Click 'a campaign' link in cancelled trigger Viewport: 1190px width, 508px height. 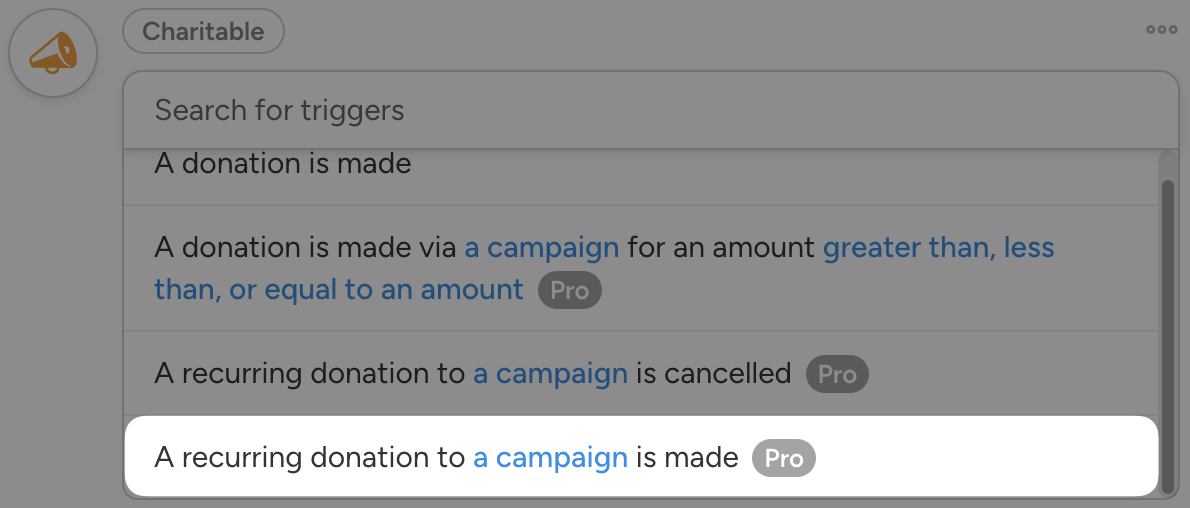point(550,374)
